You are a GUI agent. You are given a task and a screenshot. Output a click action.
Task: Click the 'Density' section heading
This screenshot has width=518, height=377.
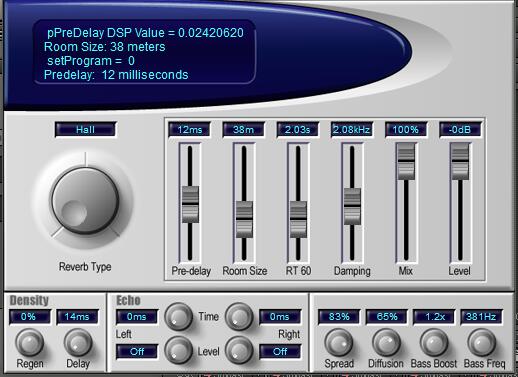tap(29, 300)
